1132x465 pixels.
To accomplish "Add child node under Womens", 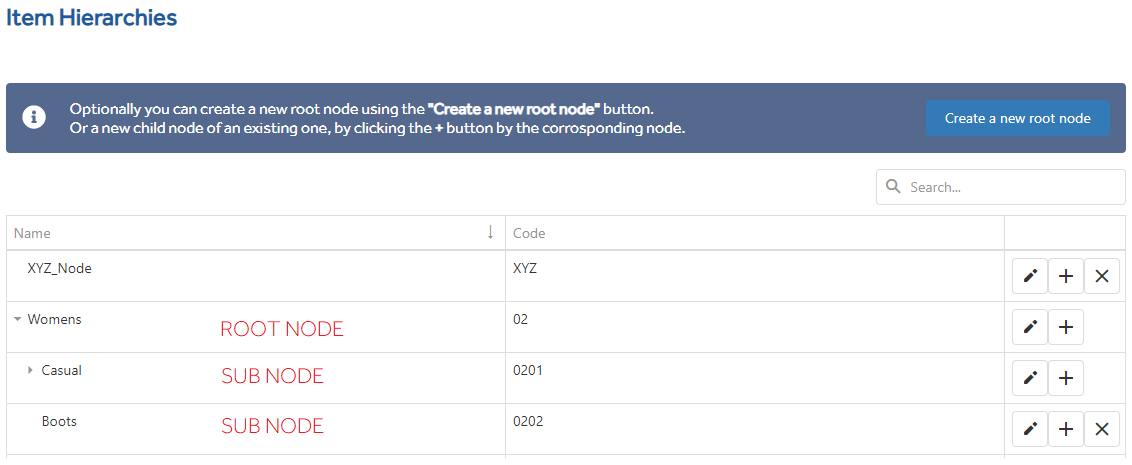I will (1066, 327).
